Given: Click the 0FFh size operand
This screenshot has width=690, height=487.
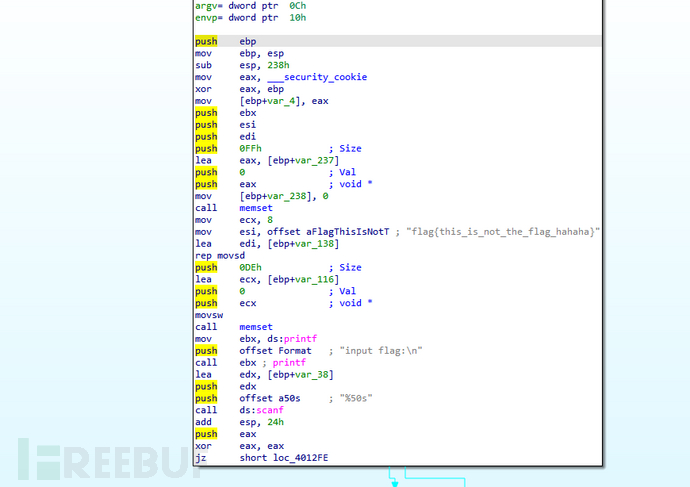Looking at the screenshot, I should coord(250,148).
